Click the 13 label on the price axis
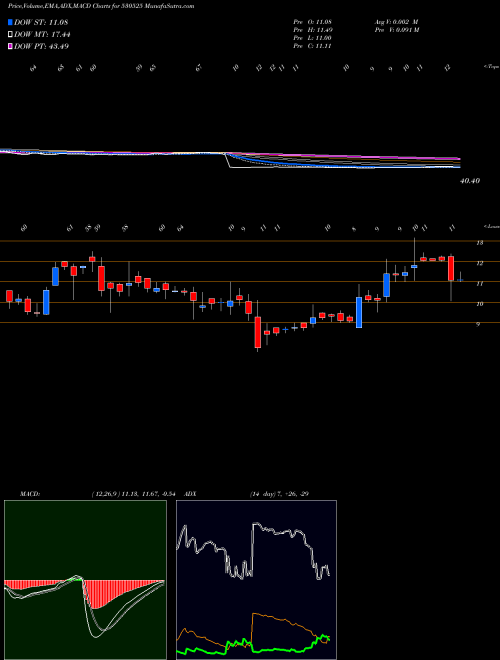Image resolution: width=500 pixels, height=660 pixels. pos(479,243)
